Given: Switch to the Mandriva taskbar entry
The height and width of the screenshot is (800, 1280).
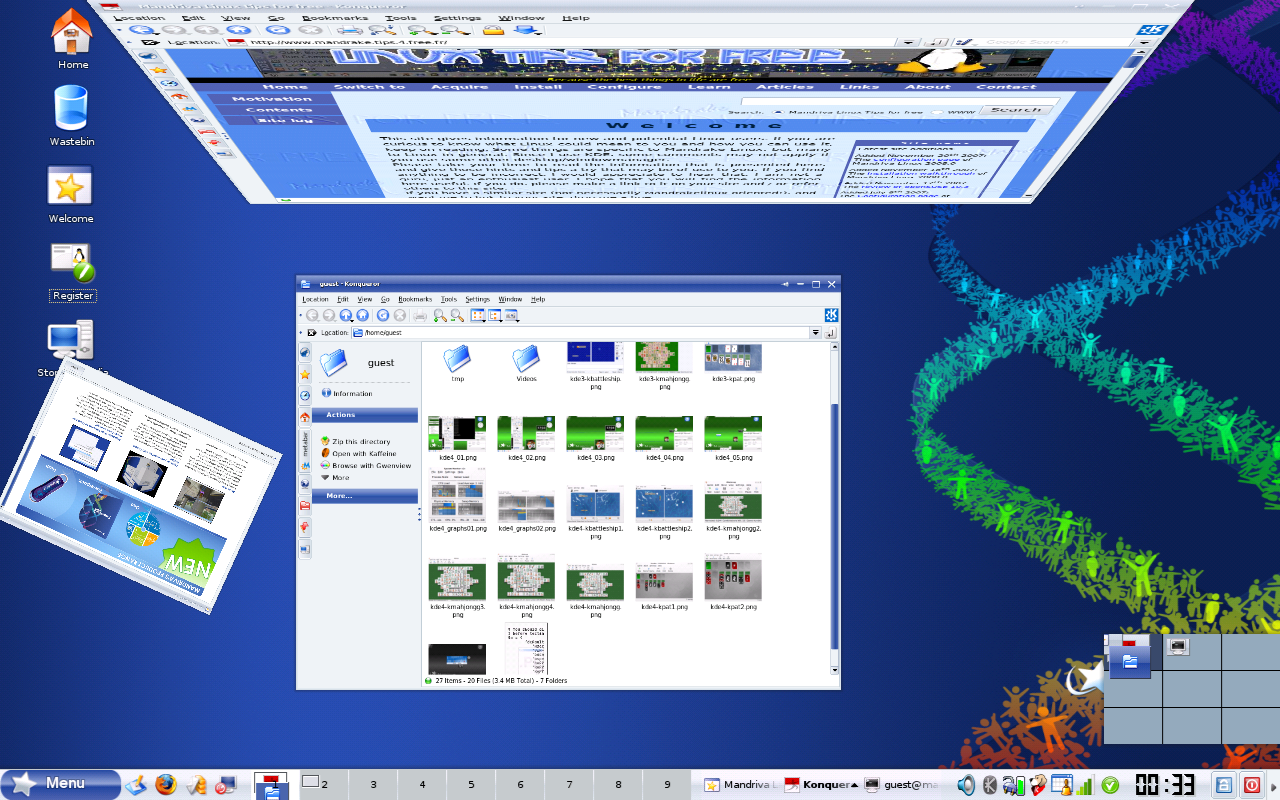Looking at the screenshot, I should click(x=741, y=785).
